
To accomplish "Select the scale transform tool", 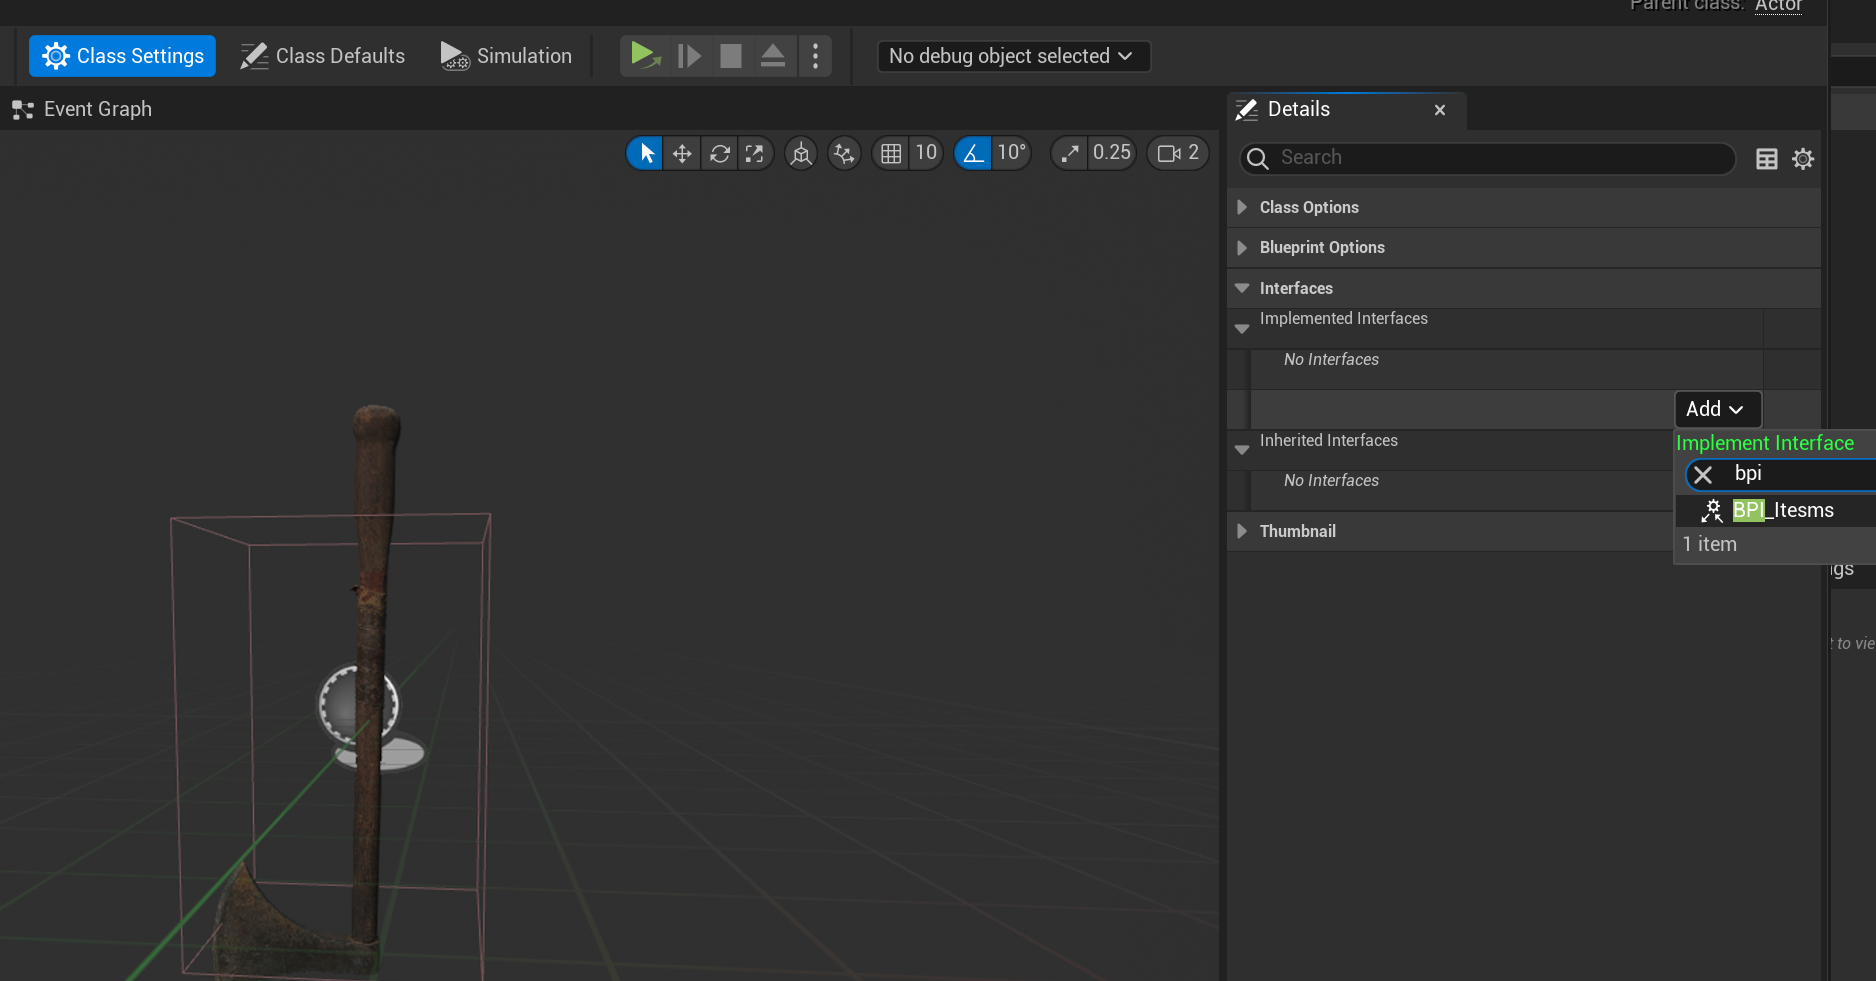I will tap(755, 153).
